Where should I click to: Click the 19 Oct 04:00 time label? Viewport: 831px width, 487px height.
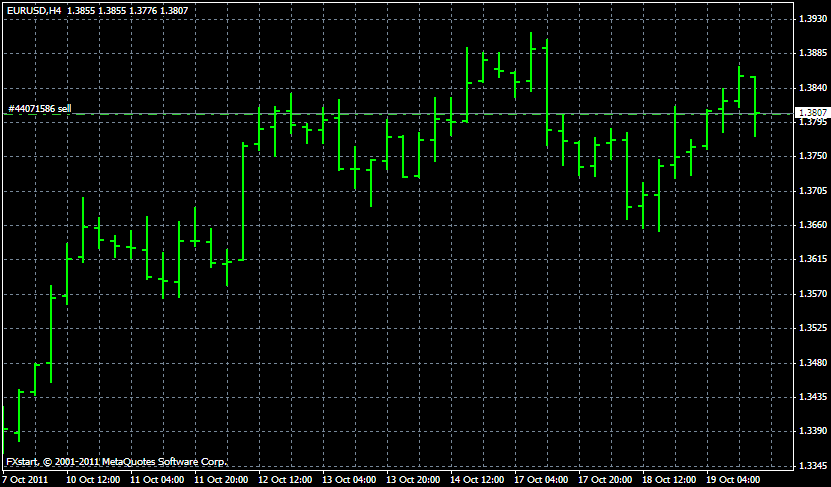[733, 480]
